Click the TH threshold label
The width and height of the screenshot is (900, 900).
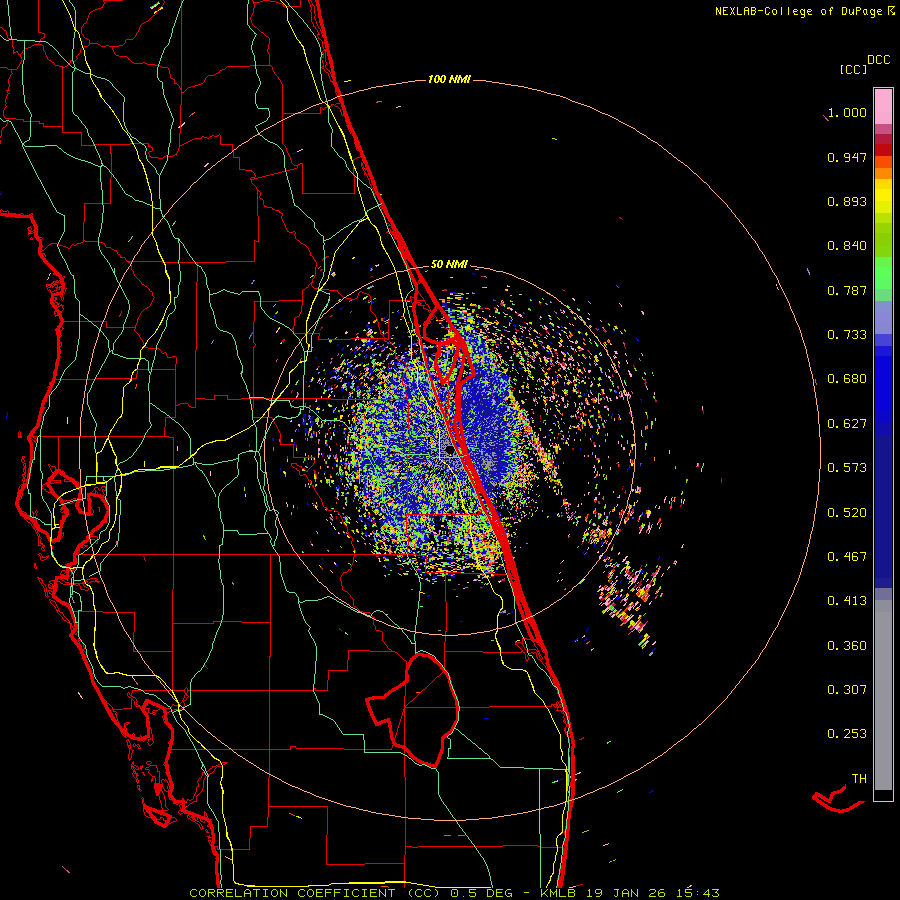click(x=859, y=779)
